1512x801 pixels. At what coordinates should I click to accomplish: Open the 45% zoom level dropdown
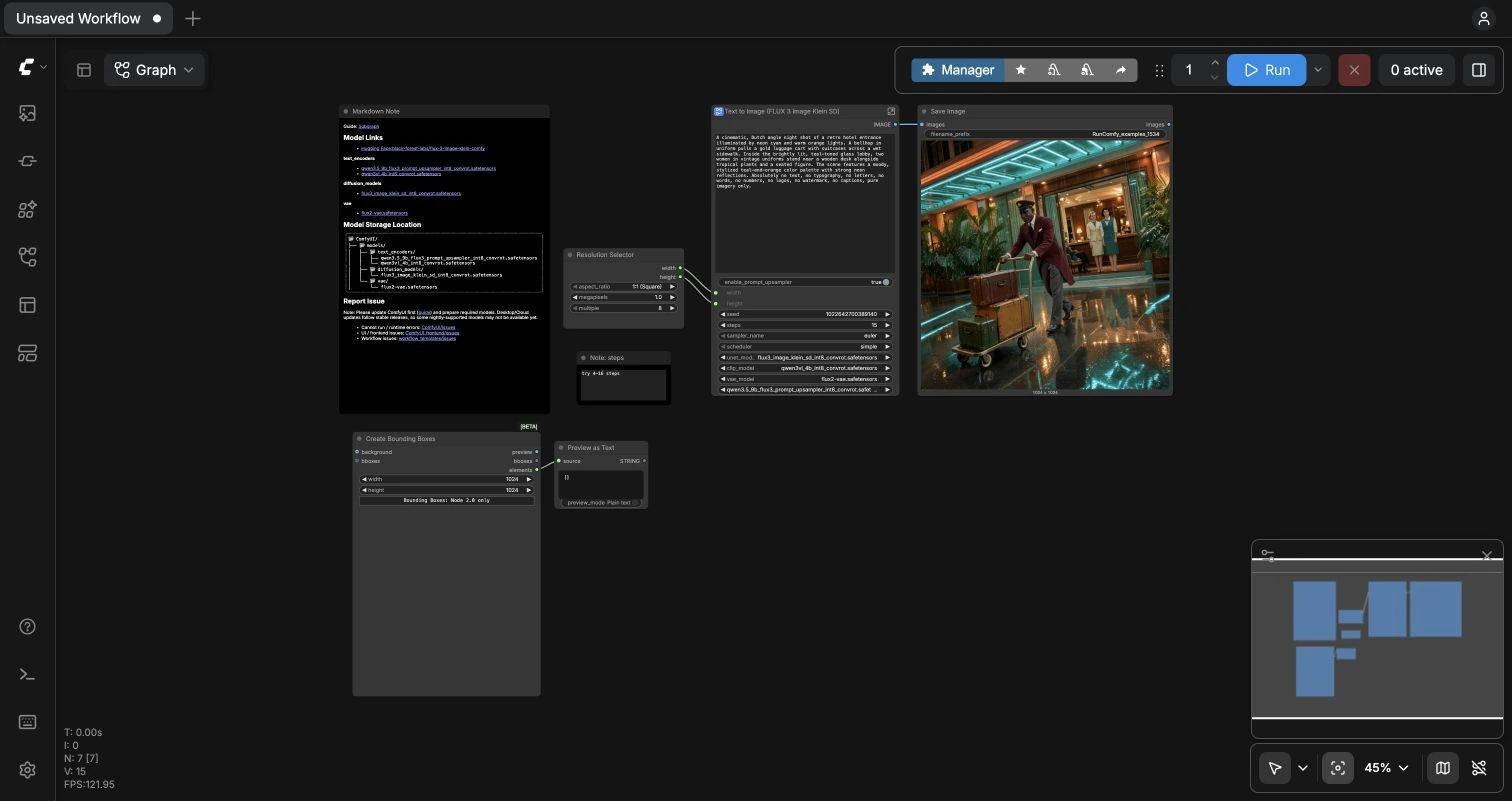tap(1387, 768)
